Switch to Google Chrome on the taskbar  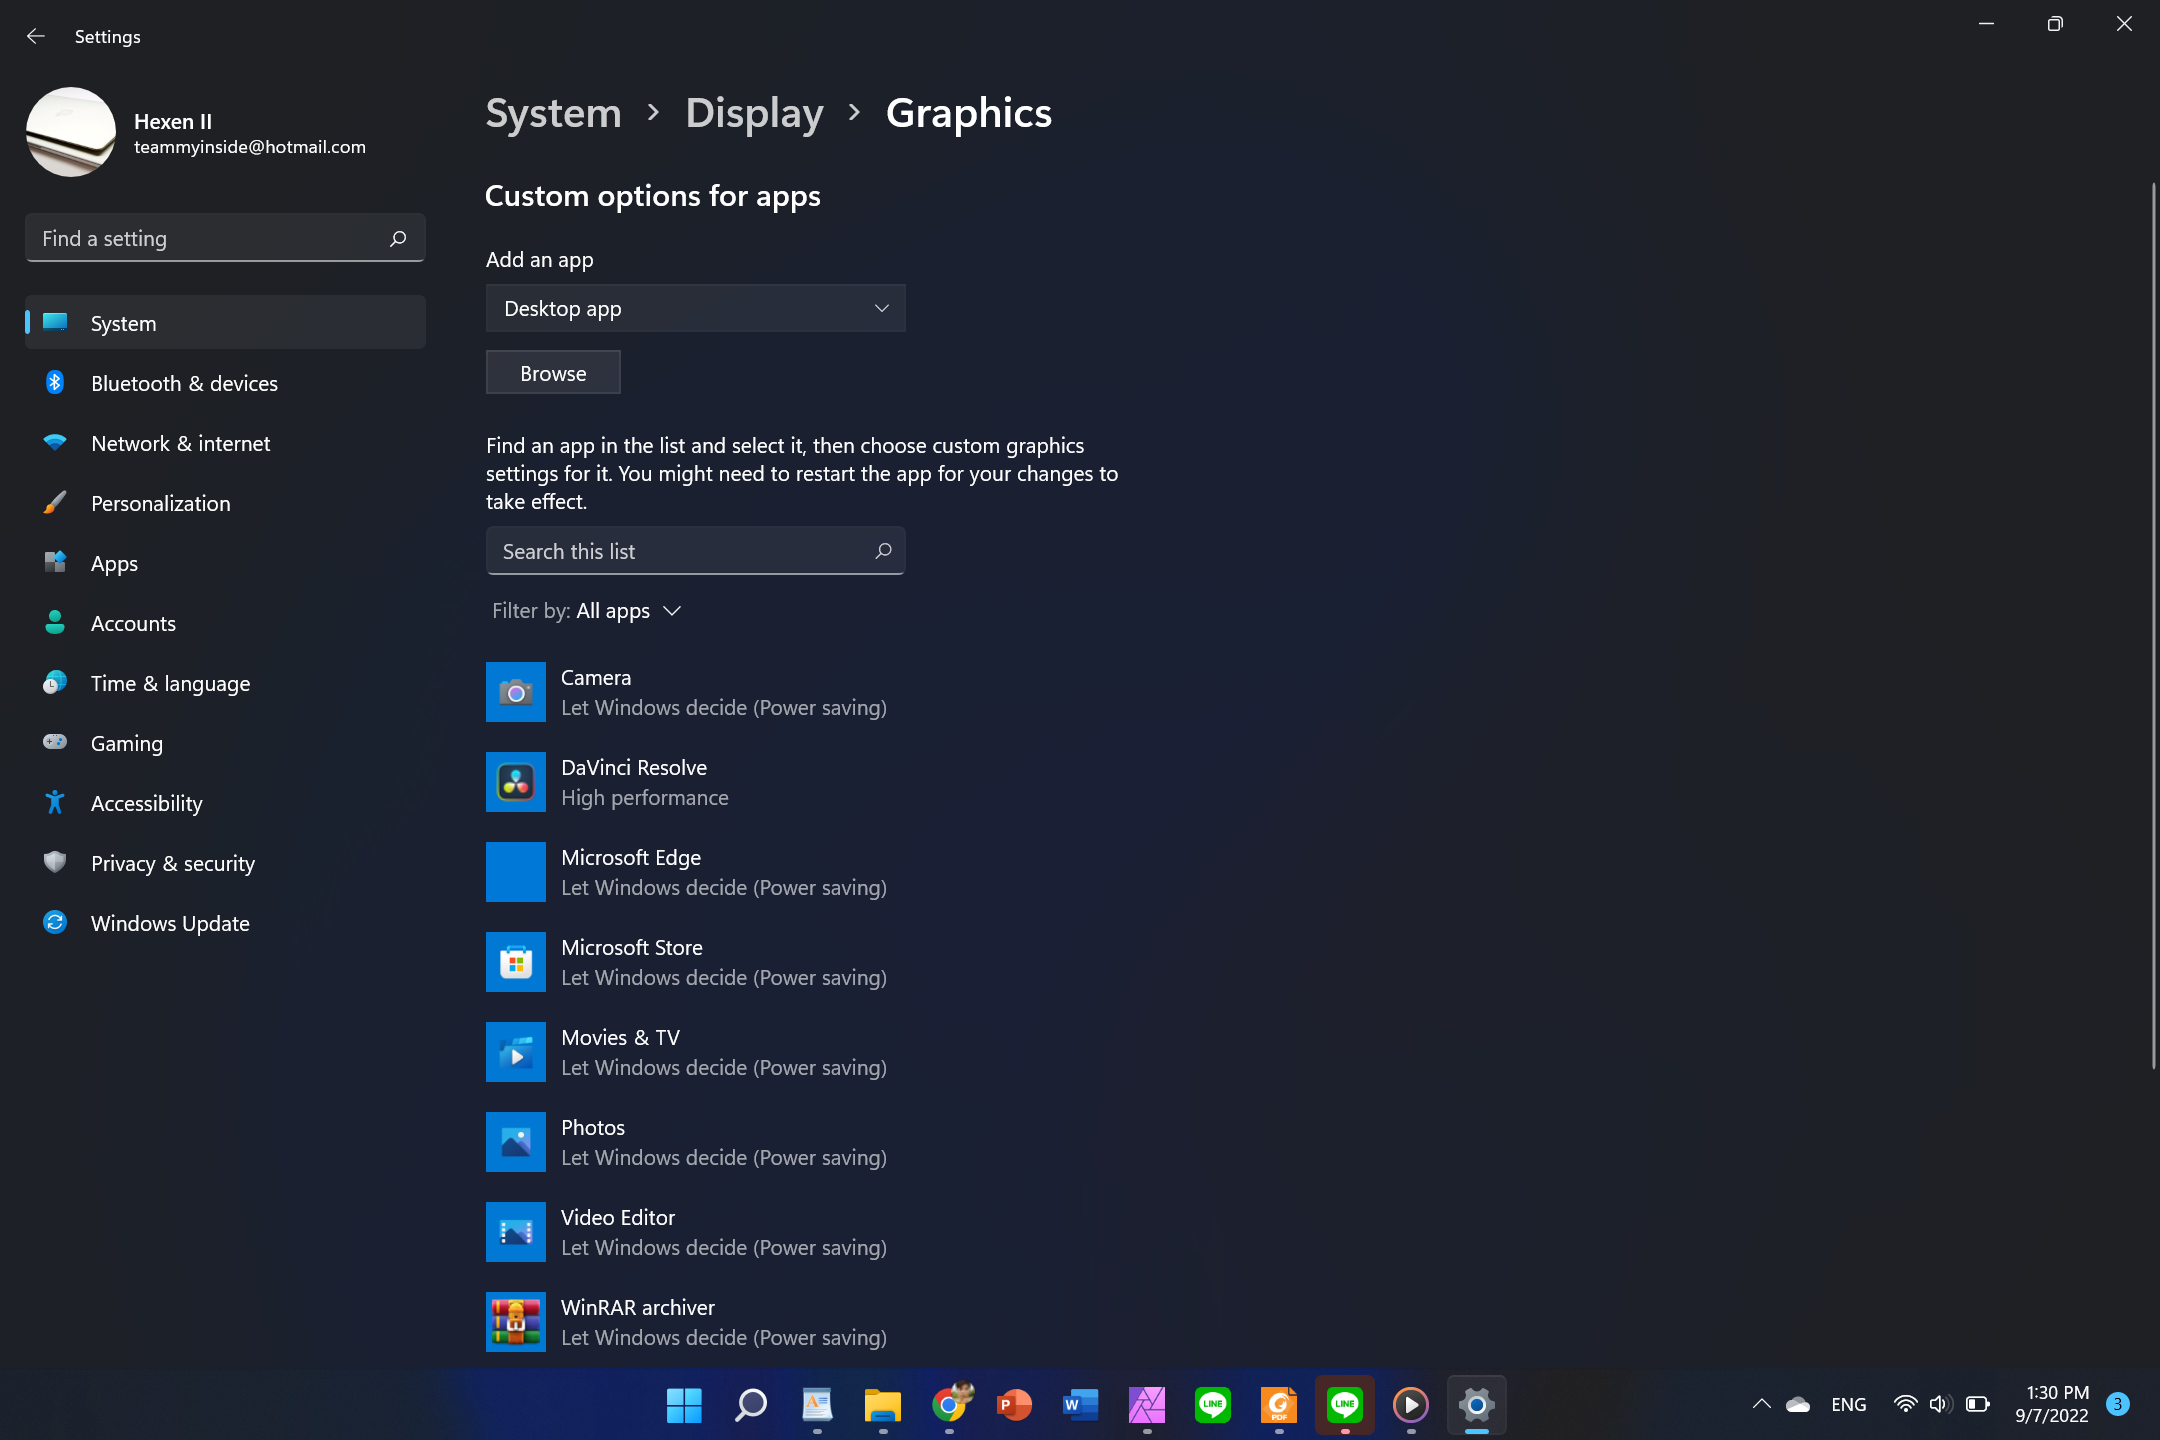[x=950, y=1405]
